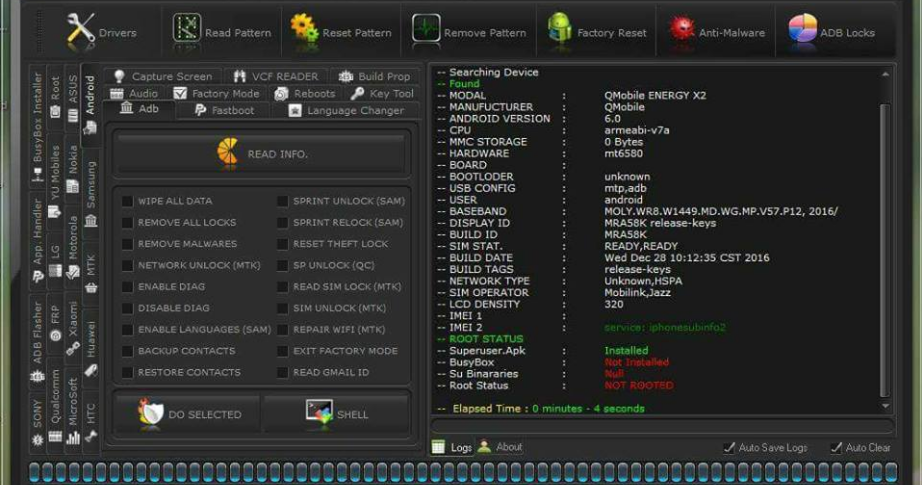Open the BusyBox Installer vertical tab

click(37, 126)
